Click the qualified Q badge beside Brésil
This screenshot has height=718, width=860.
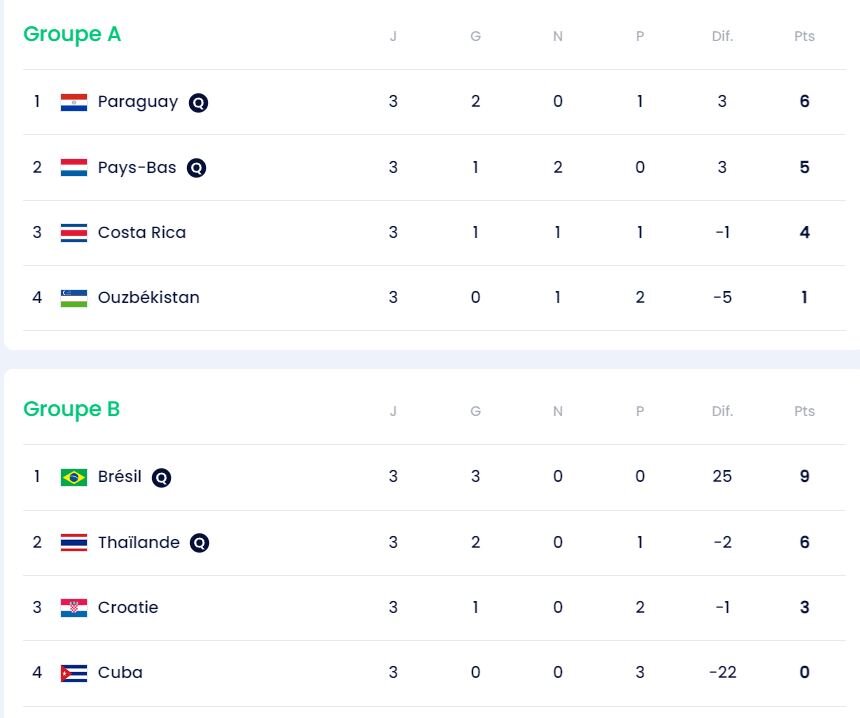pyautogui.click(x=161, y=477)
